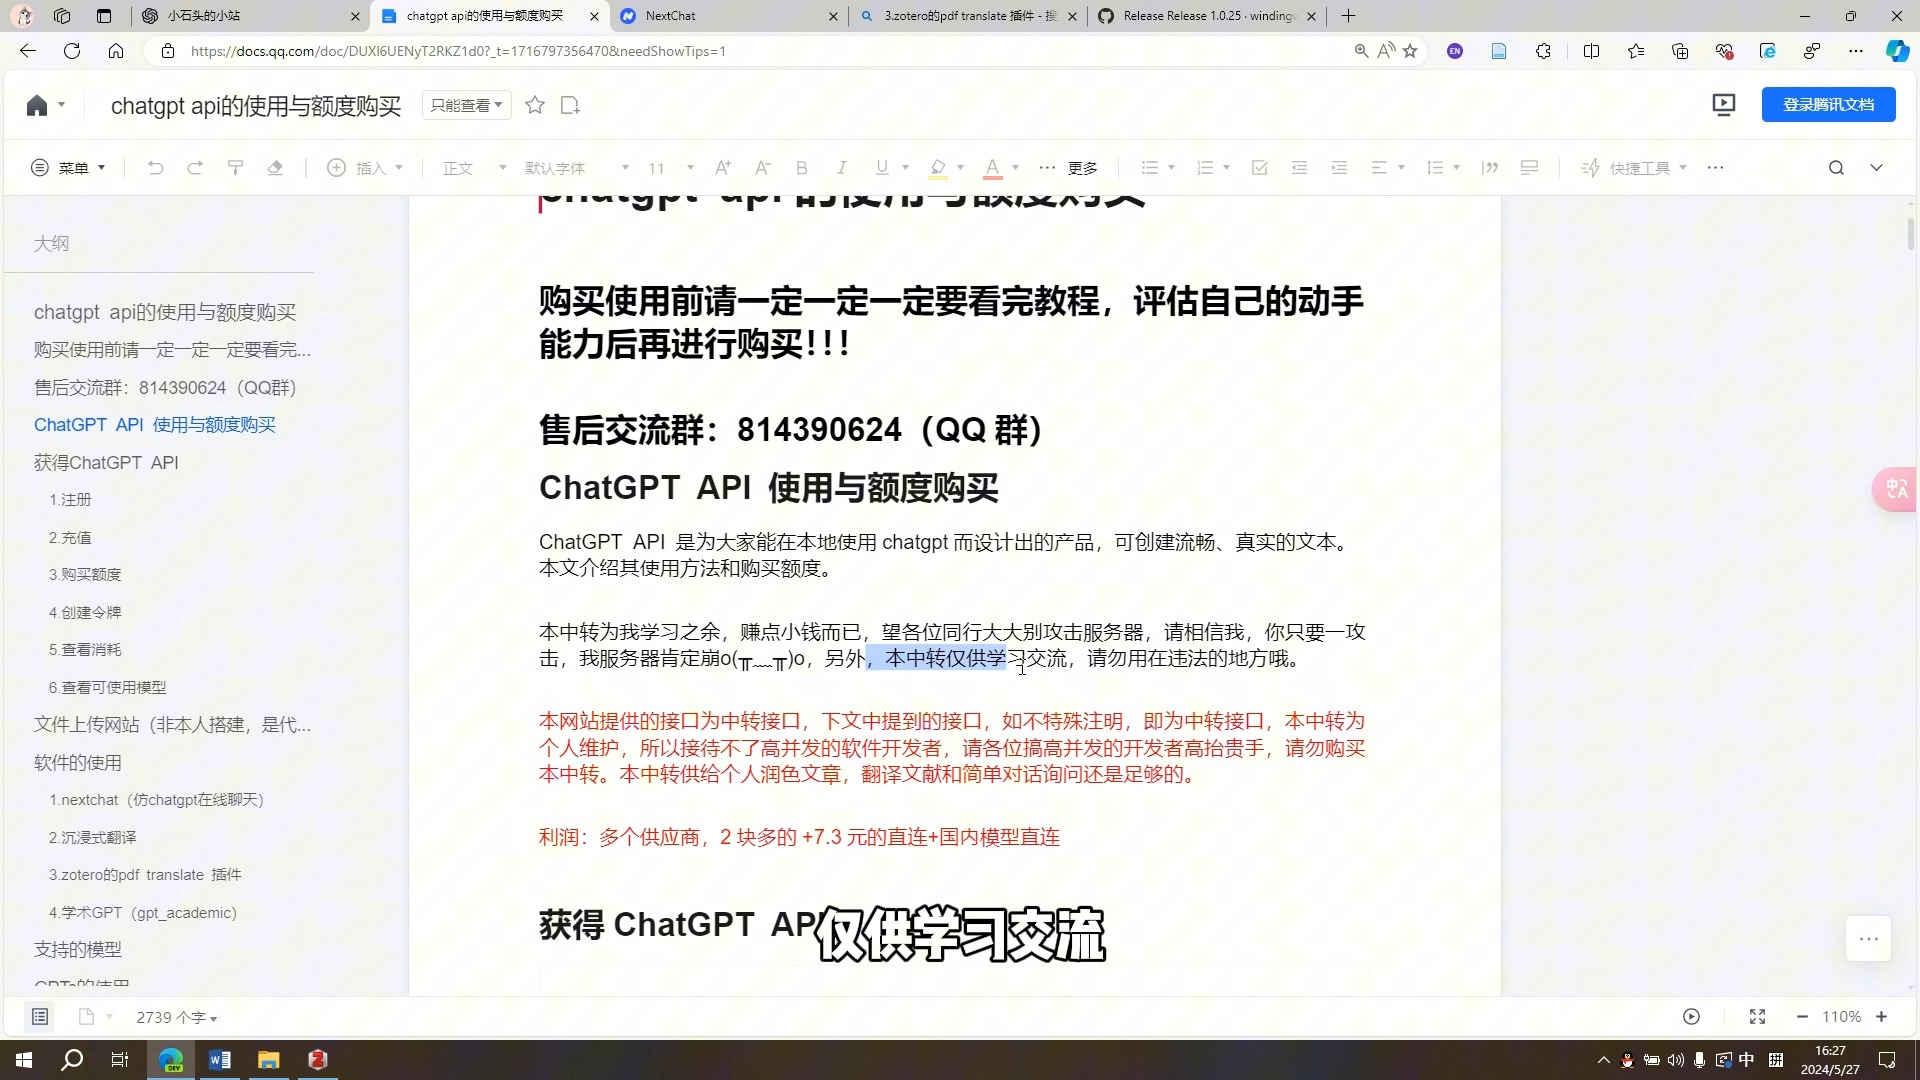The height and width of the screenshot is (1080, 1920).
Task: Collapse the toolbar chevron
Action: 1876,168
